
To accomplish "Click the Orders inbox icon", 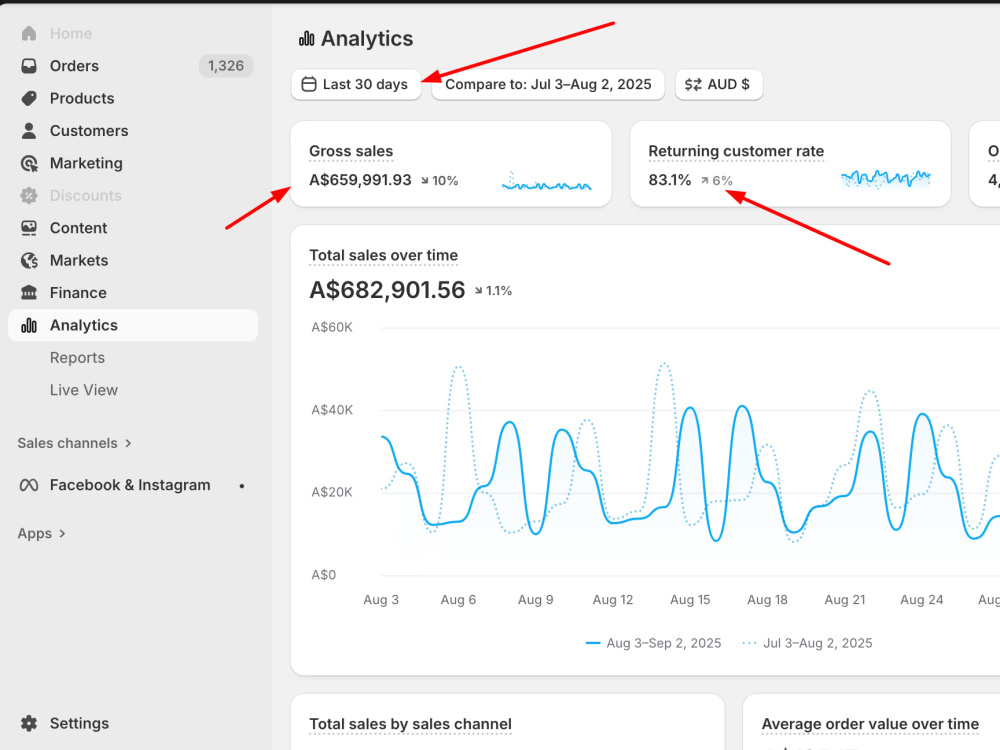I will 29,66.
